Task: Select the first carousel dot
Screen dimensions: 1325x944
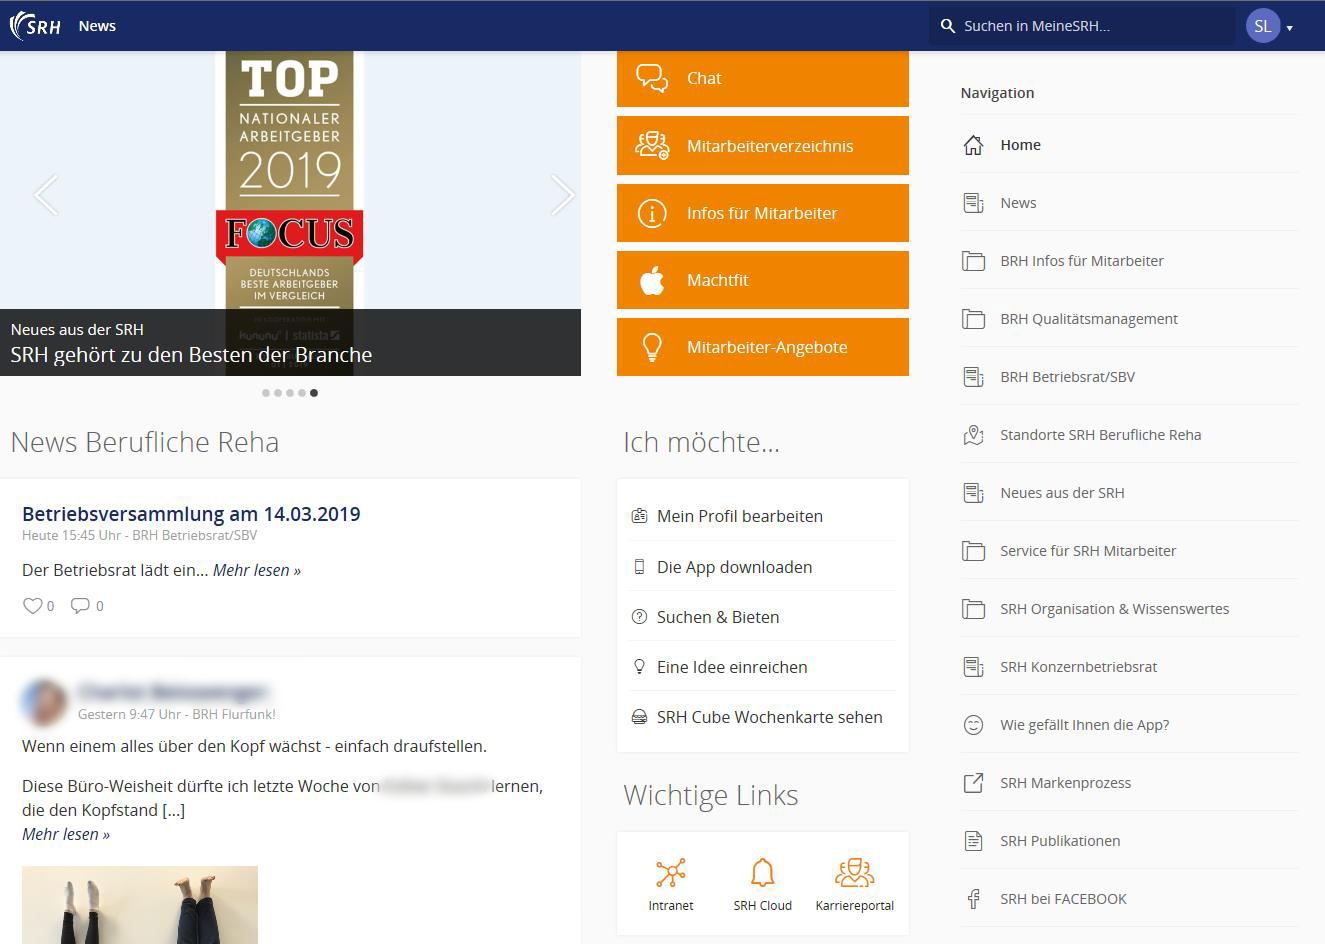Action: pos(266,393)
